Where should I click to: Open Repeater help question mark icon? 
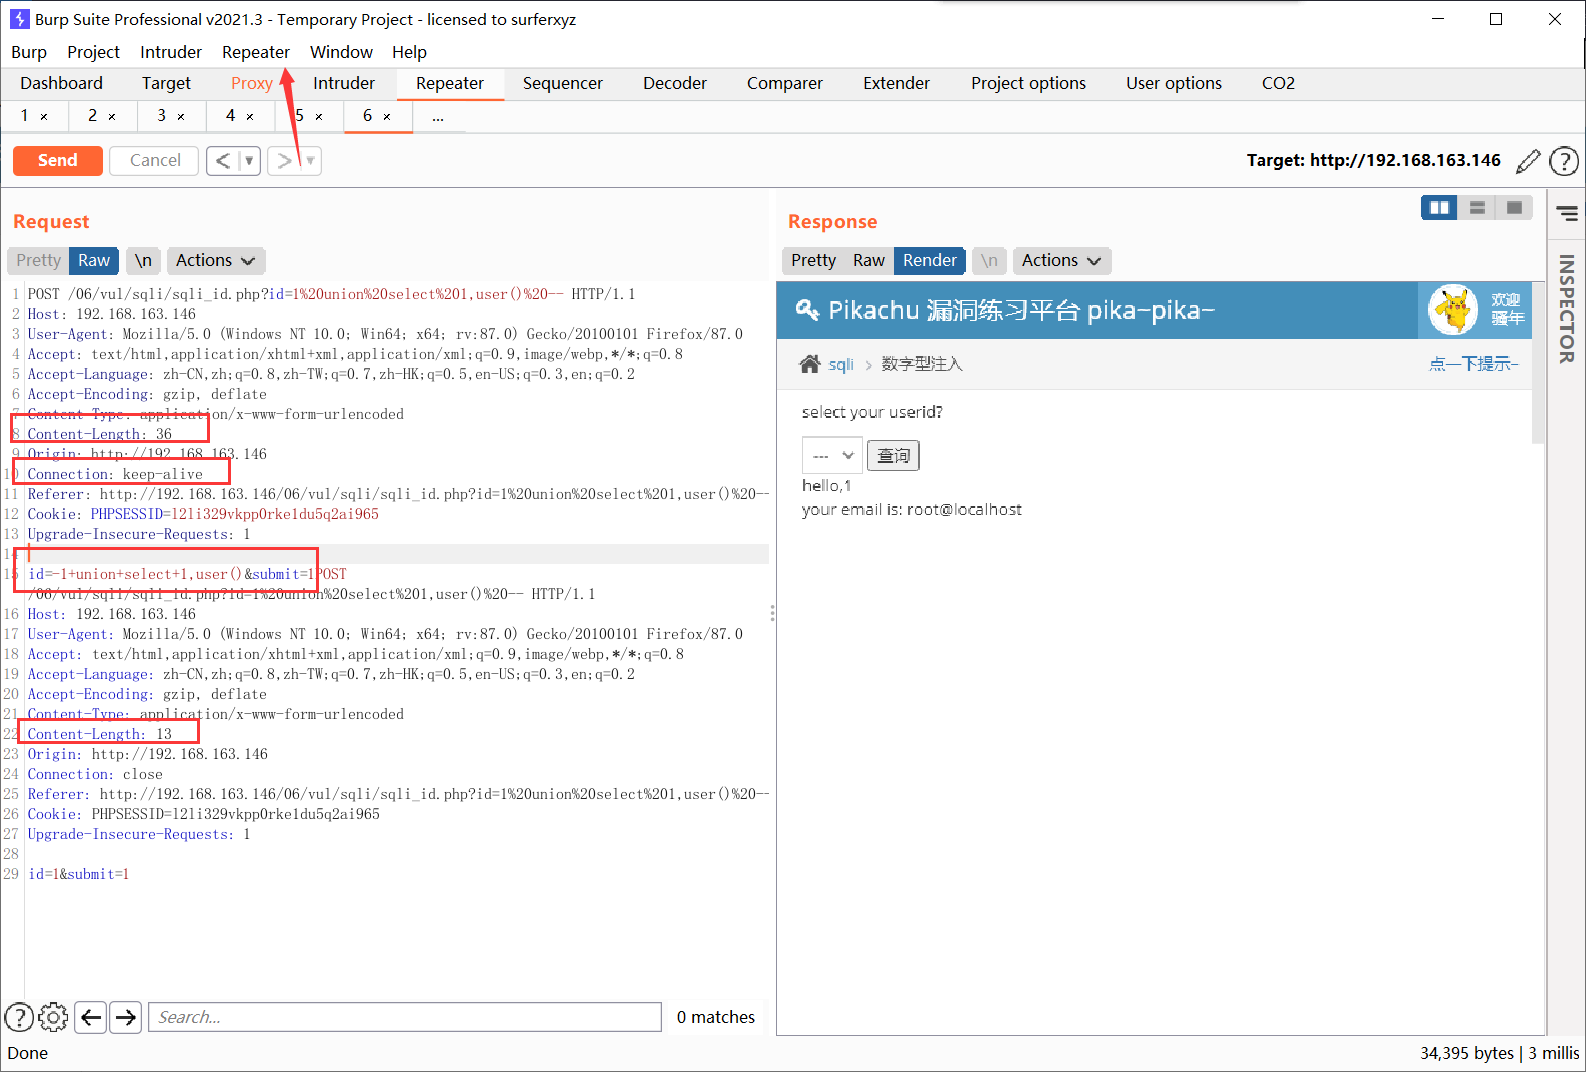coord(1563,160)
